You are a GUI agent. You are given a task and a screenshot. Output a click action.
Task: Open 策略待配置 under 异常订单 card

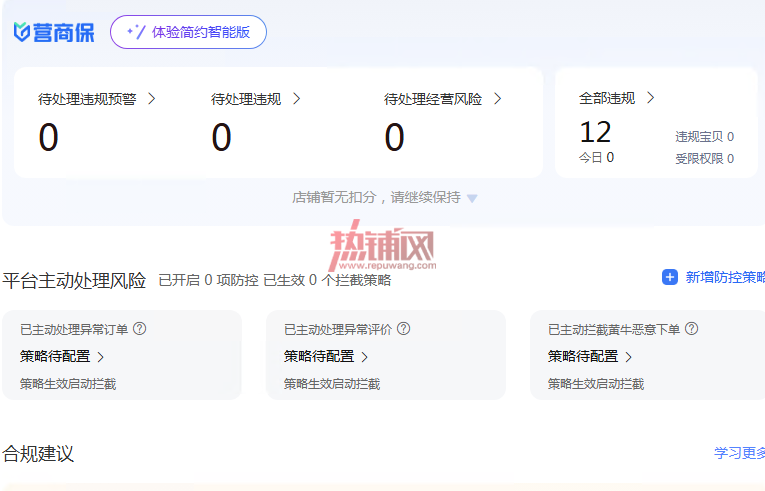tap(62, 357)
